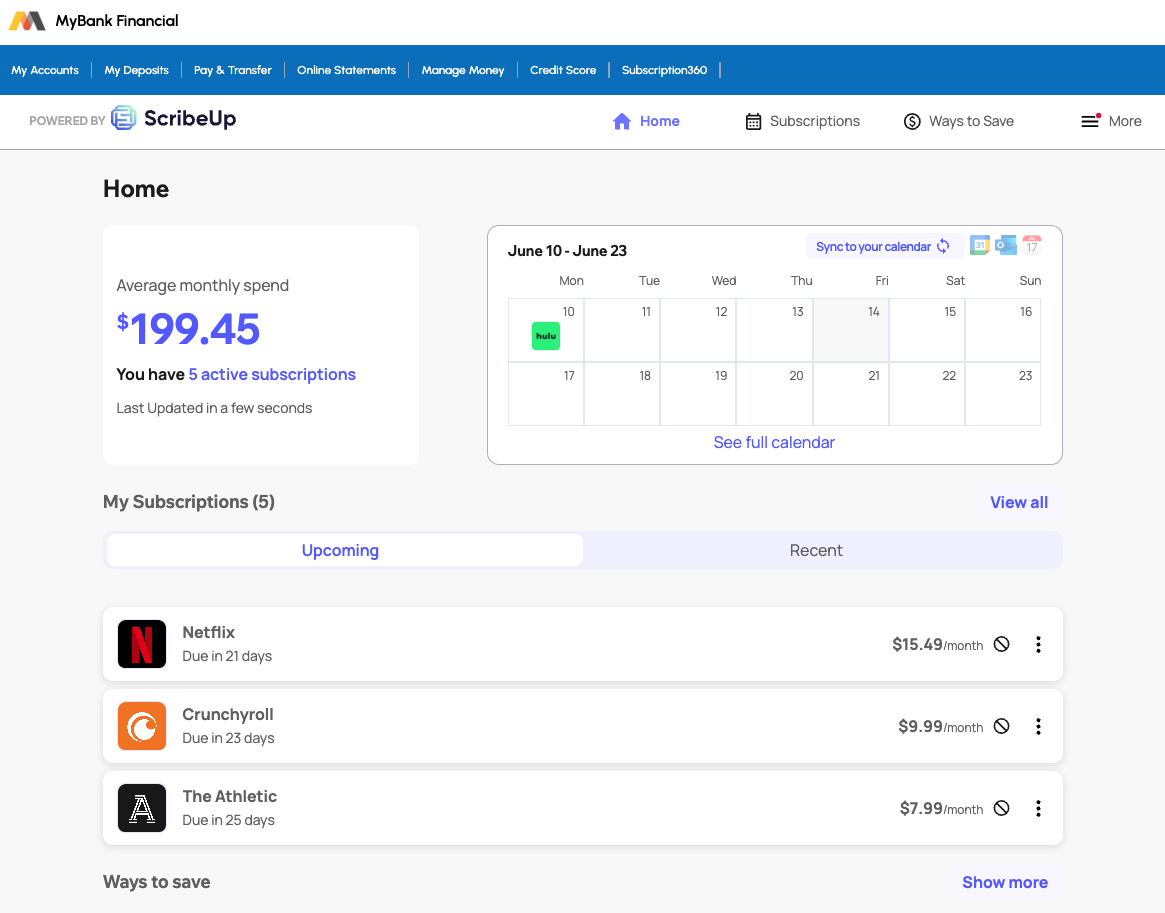This screenshot has height=913, width=1165.
Task: Select the Netflix subscription logo
Action: coord(142,644)
